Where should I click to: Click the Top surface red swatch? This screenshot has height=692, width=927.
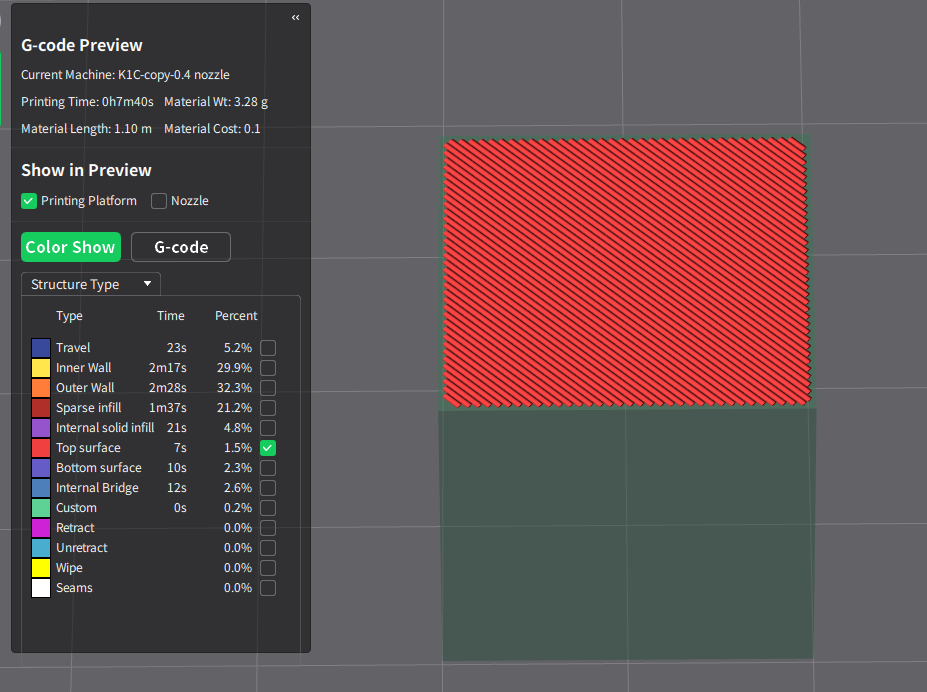click(x=41, y=448)
